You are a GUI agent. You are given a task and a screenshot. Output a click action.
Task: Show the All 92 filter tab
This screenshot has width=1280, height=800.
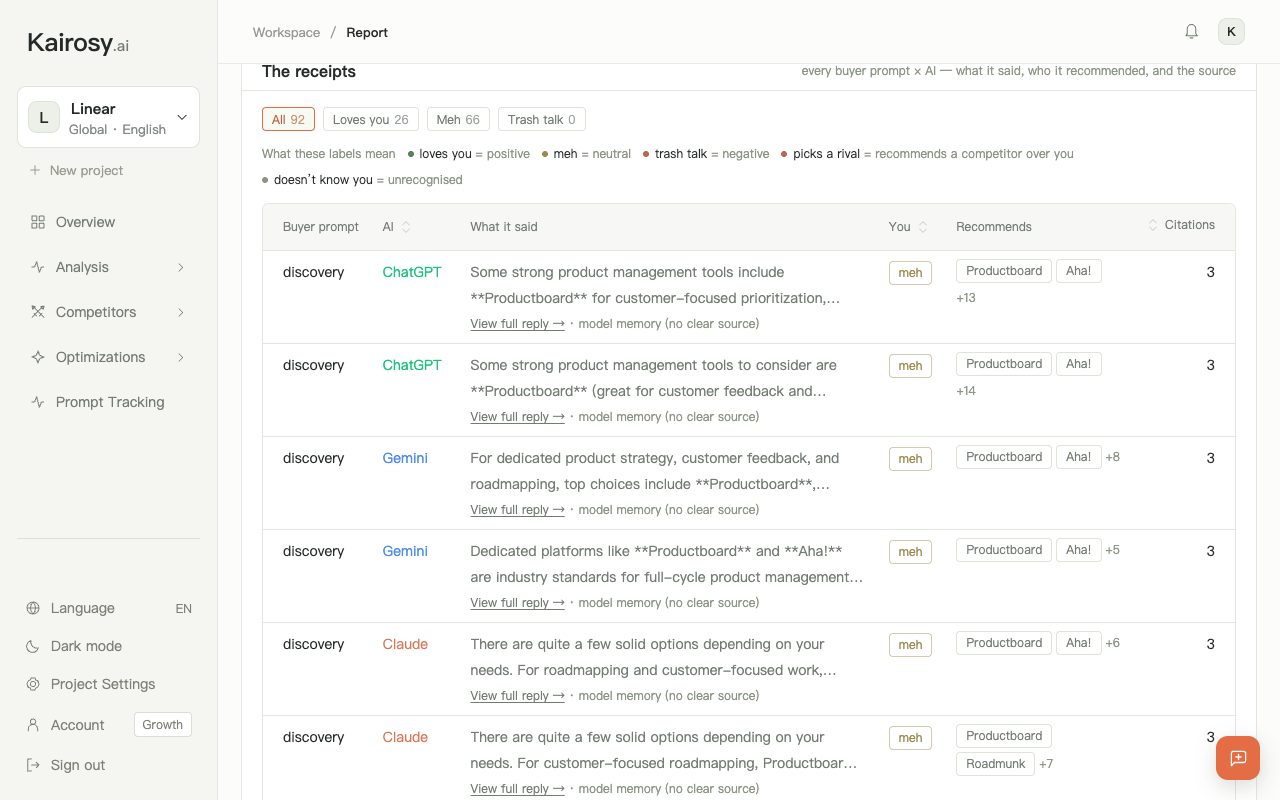coord(288,119)
